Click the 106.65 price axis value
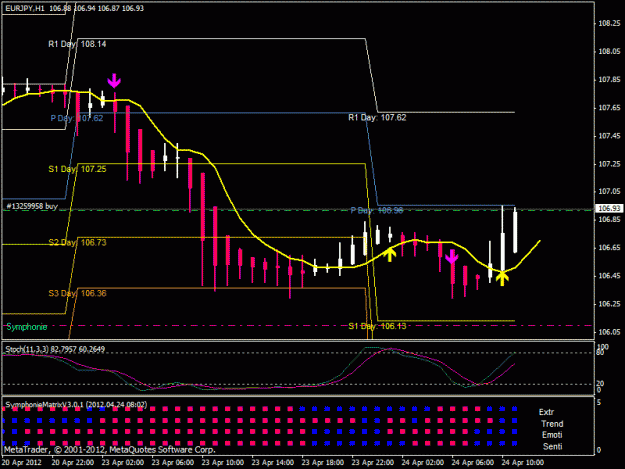Image resolution: width=625 pixels, height=469 pixels. pos(609,248)
